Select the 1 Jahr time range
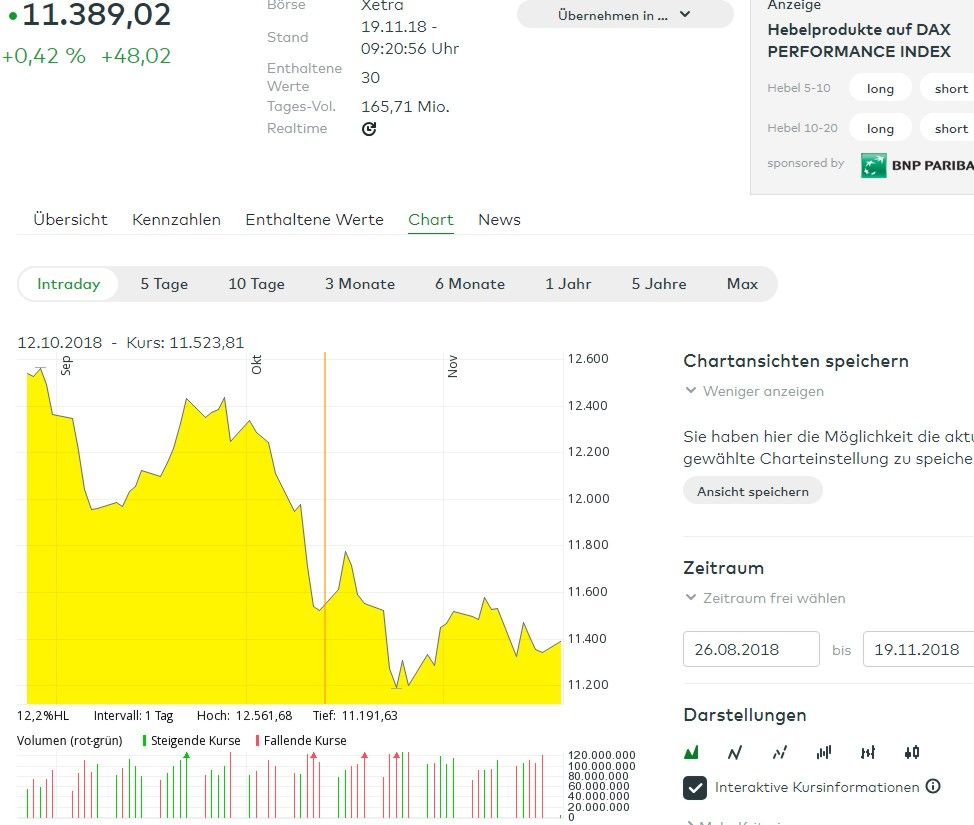This screenshot has height=825, width=974. (x=568, y=284)
